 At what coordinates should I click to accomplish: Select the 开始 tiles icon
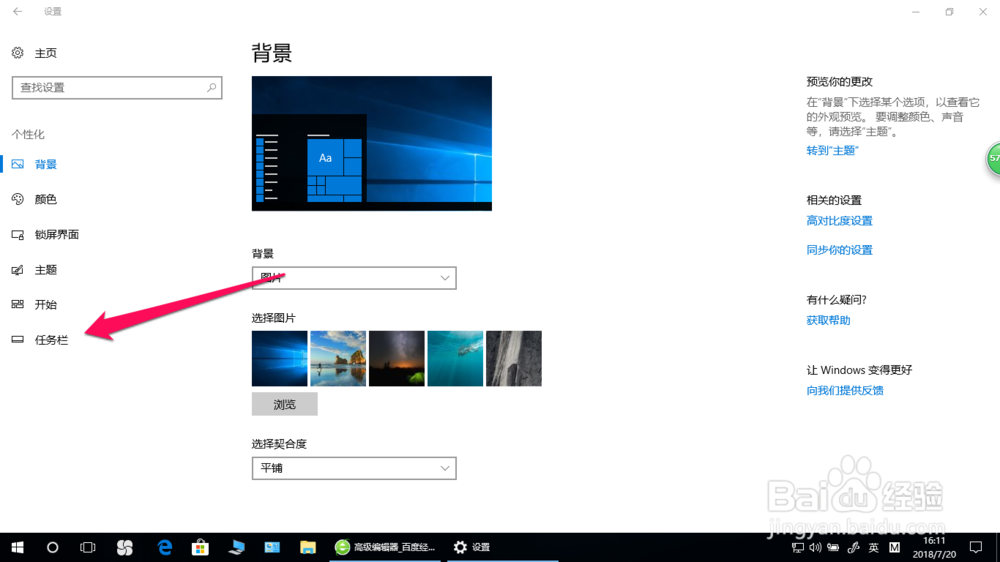18,304
